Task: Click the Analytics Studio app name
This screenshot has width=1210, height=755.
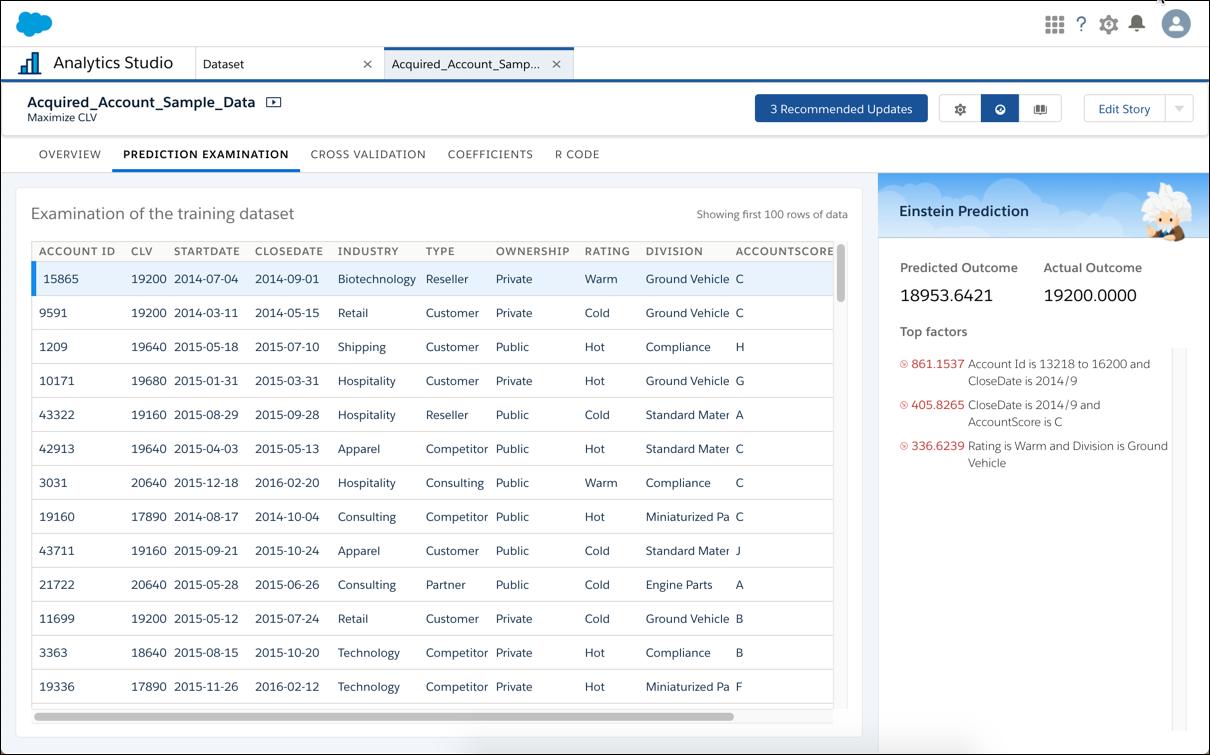Action: point(113,63)
